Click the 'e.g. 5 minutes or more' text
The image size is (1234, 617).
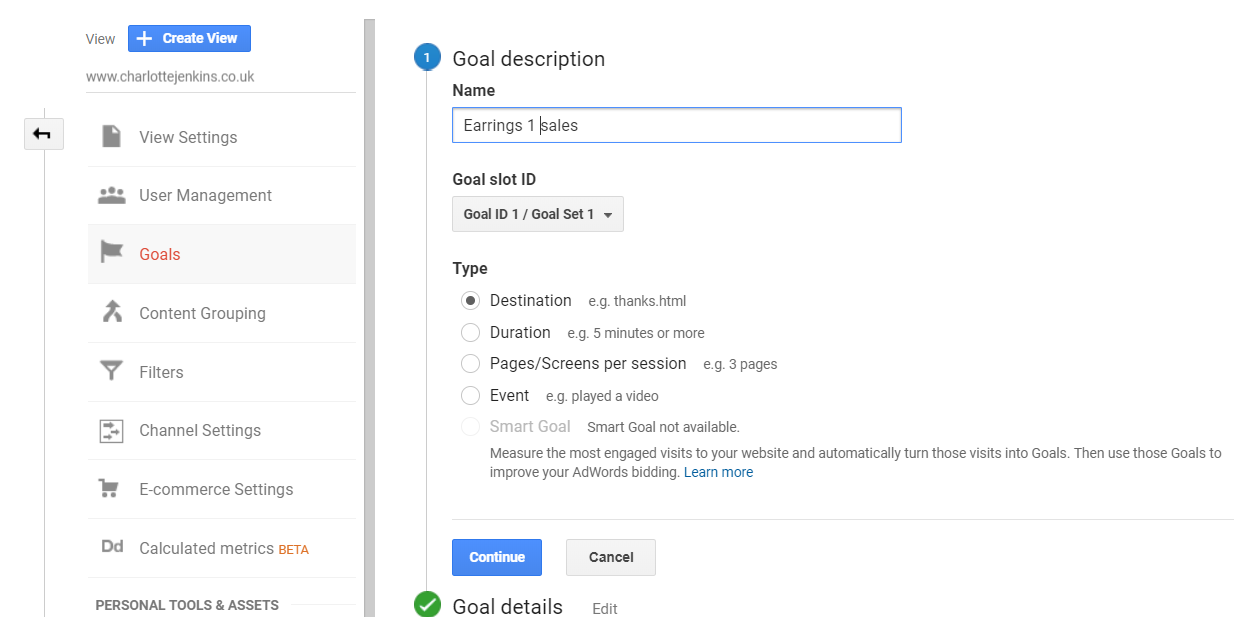tap(636, 333)
